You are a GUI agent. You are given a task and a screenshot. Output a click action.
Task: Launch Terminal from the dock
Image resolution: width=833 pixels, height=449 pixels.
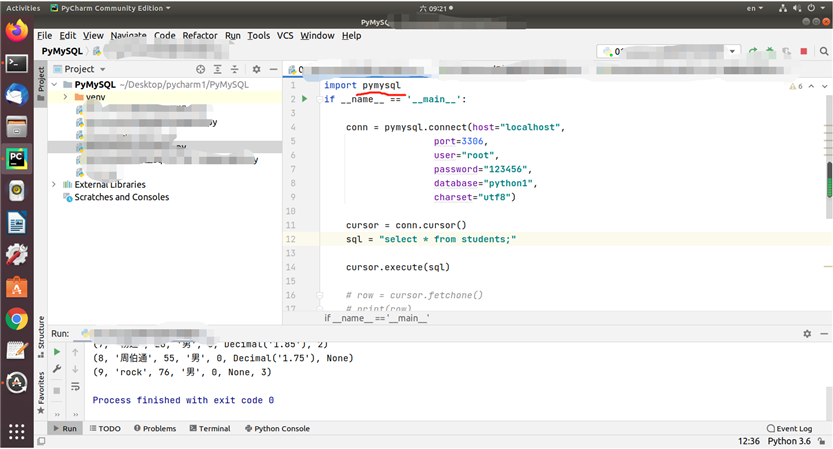[16, 64]
